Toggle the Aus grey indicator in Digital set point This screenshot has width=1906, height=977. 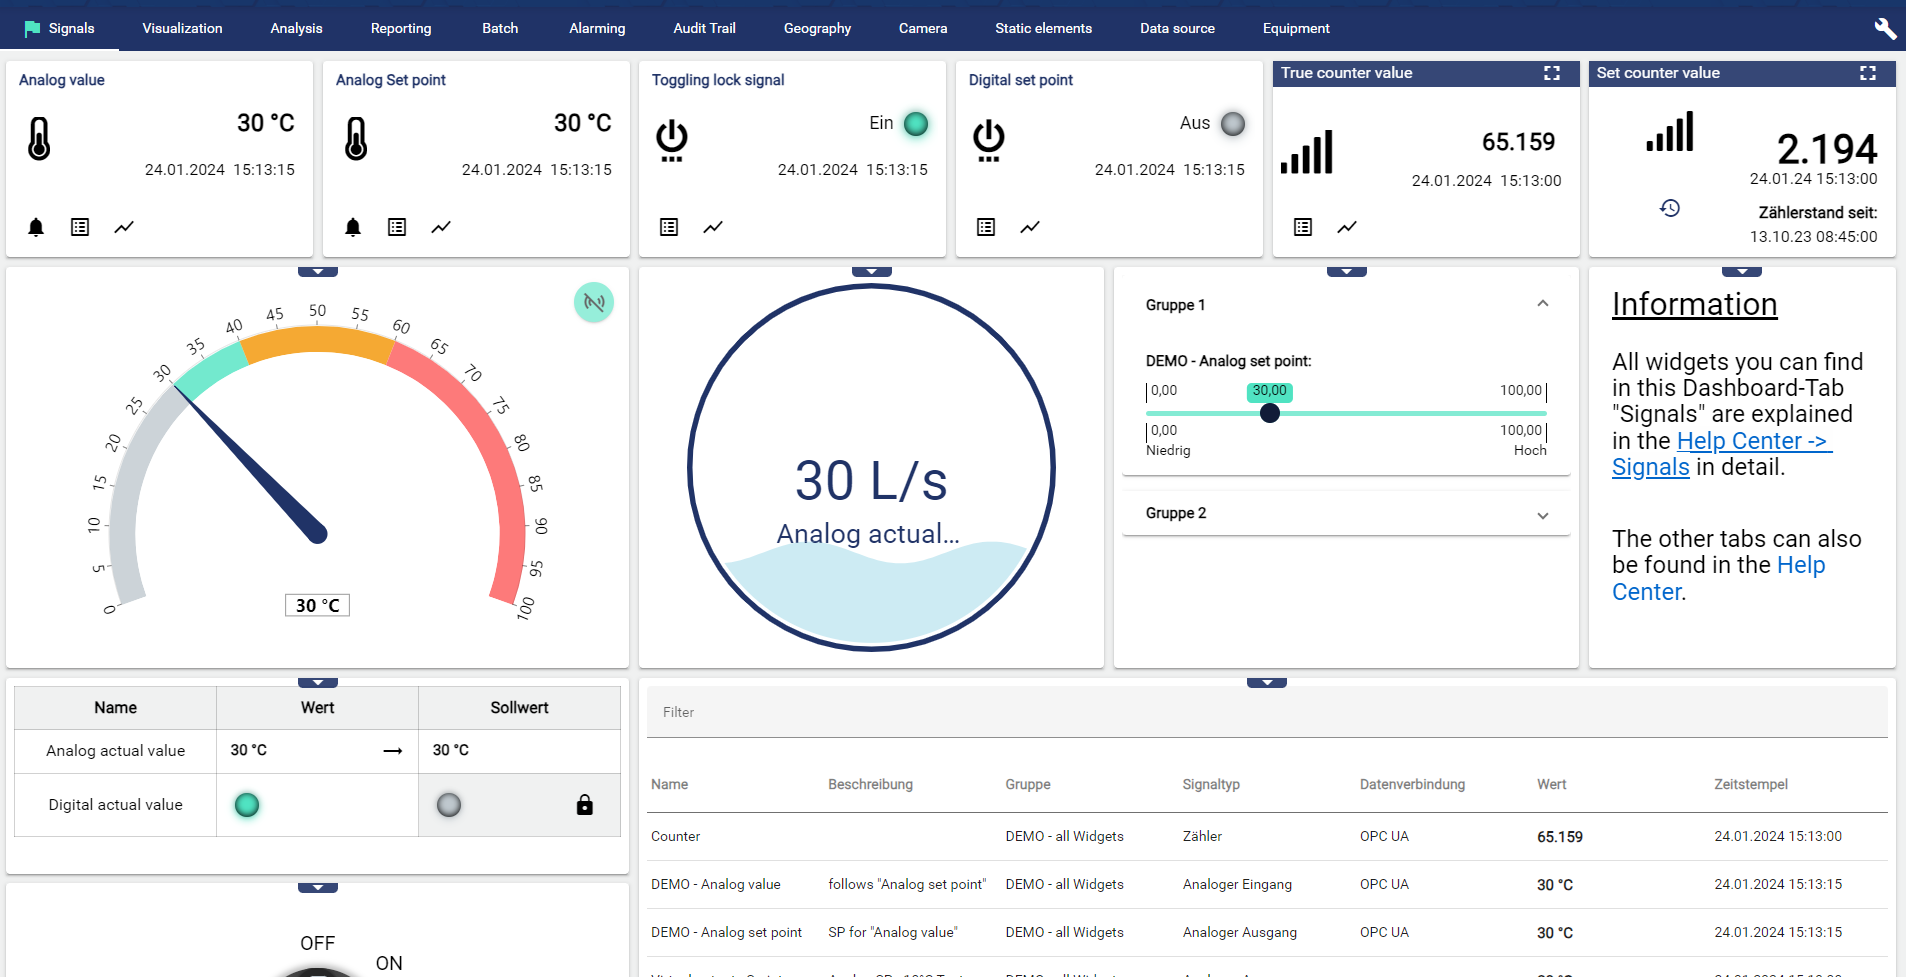tap(1233, 123)
